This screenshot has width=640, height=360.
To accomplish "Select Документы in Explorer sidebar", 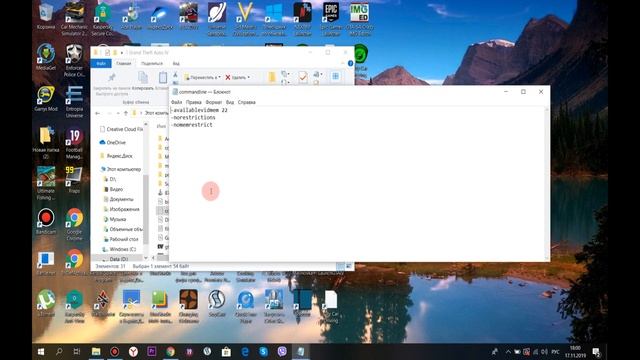I will tap(118, 199).
